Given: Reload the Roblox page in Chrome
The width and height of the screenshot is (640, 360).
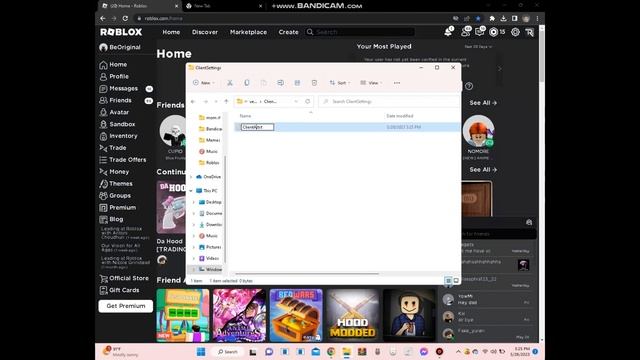Looking at the screenshot, I should pyautogui.click(x=125, y=18).
